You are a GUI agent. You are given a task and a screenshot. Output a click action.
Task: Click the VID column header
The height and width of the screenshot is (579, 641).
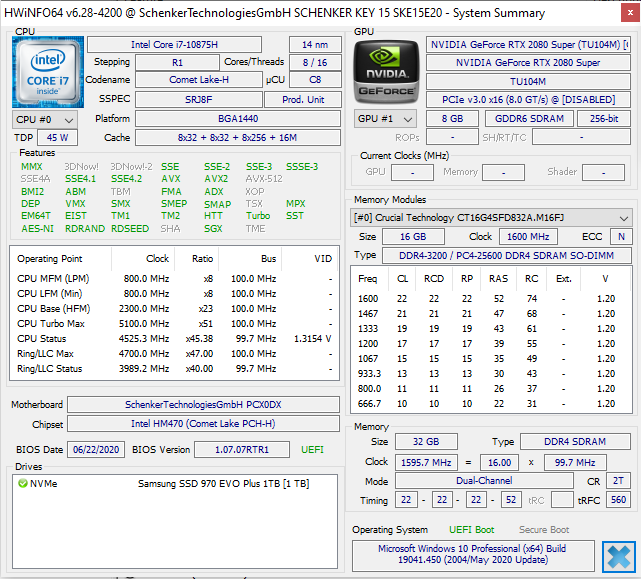(310, 258)
